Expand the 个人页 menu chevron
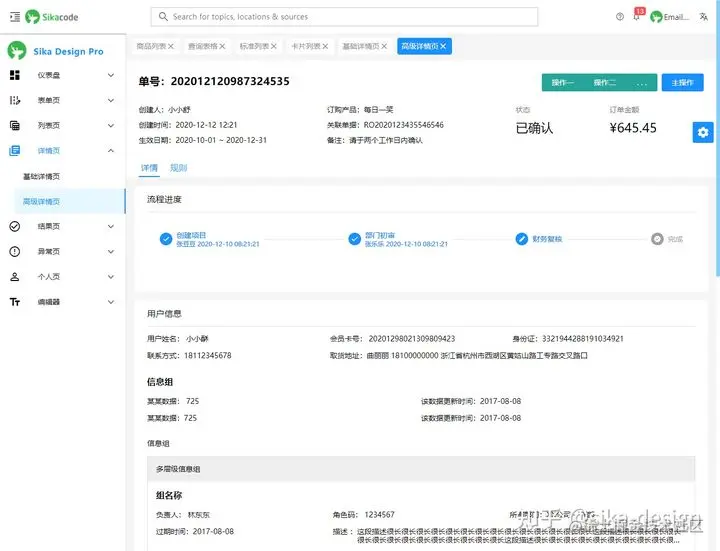Viewport: 720px width, 551px height. [111, 277]
